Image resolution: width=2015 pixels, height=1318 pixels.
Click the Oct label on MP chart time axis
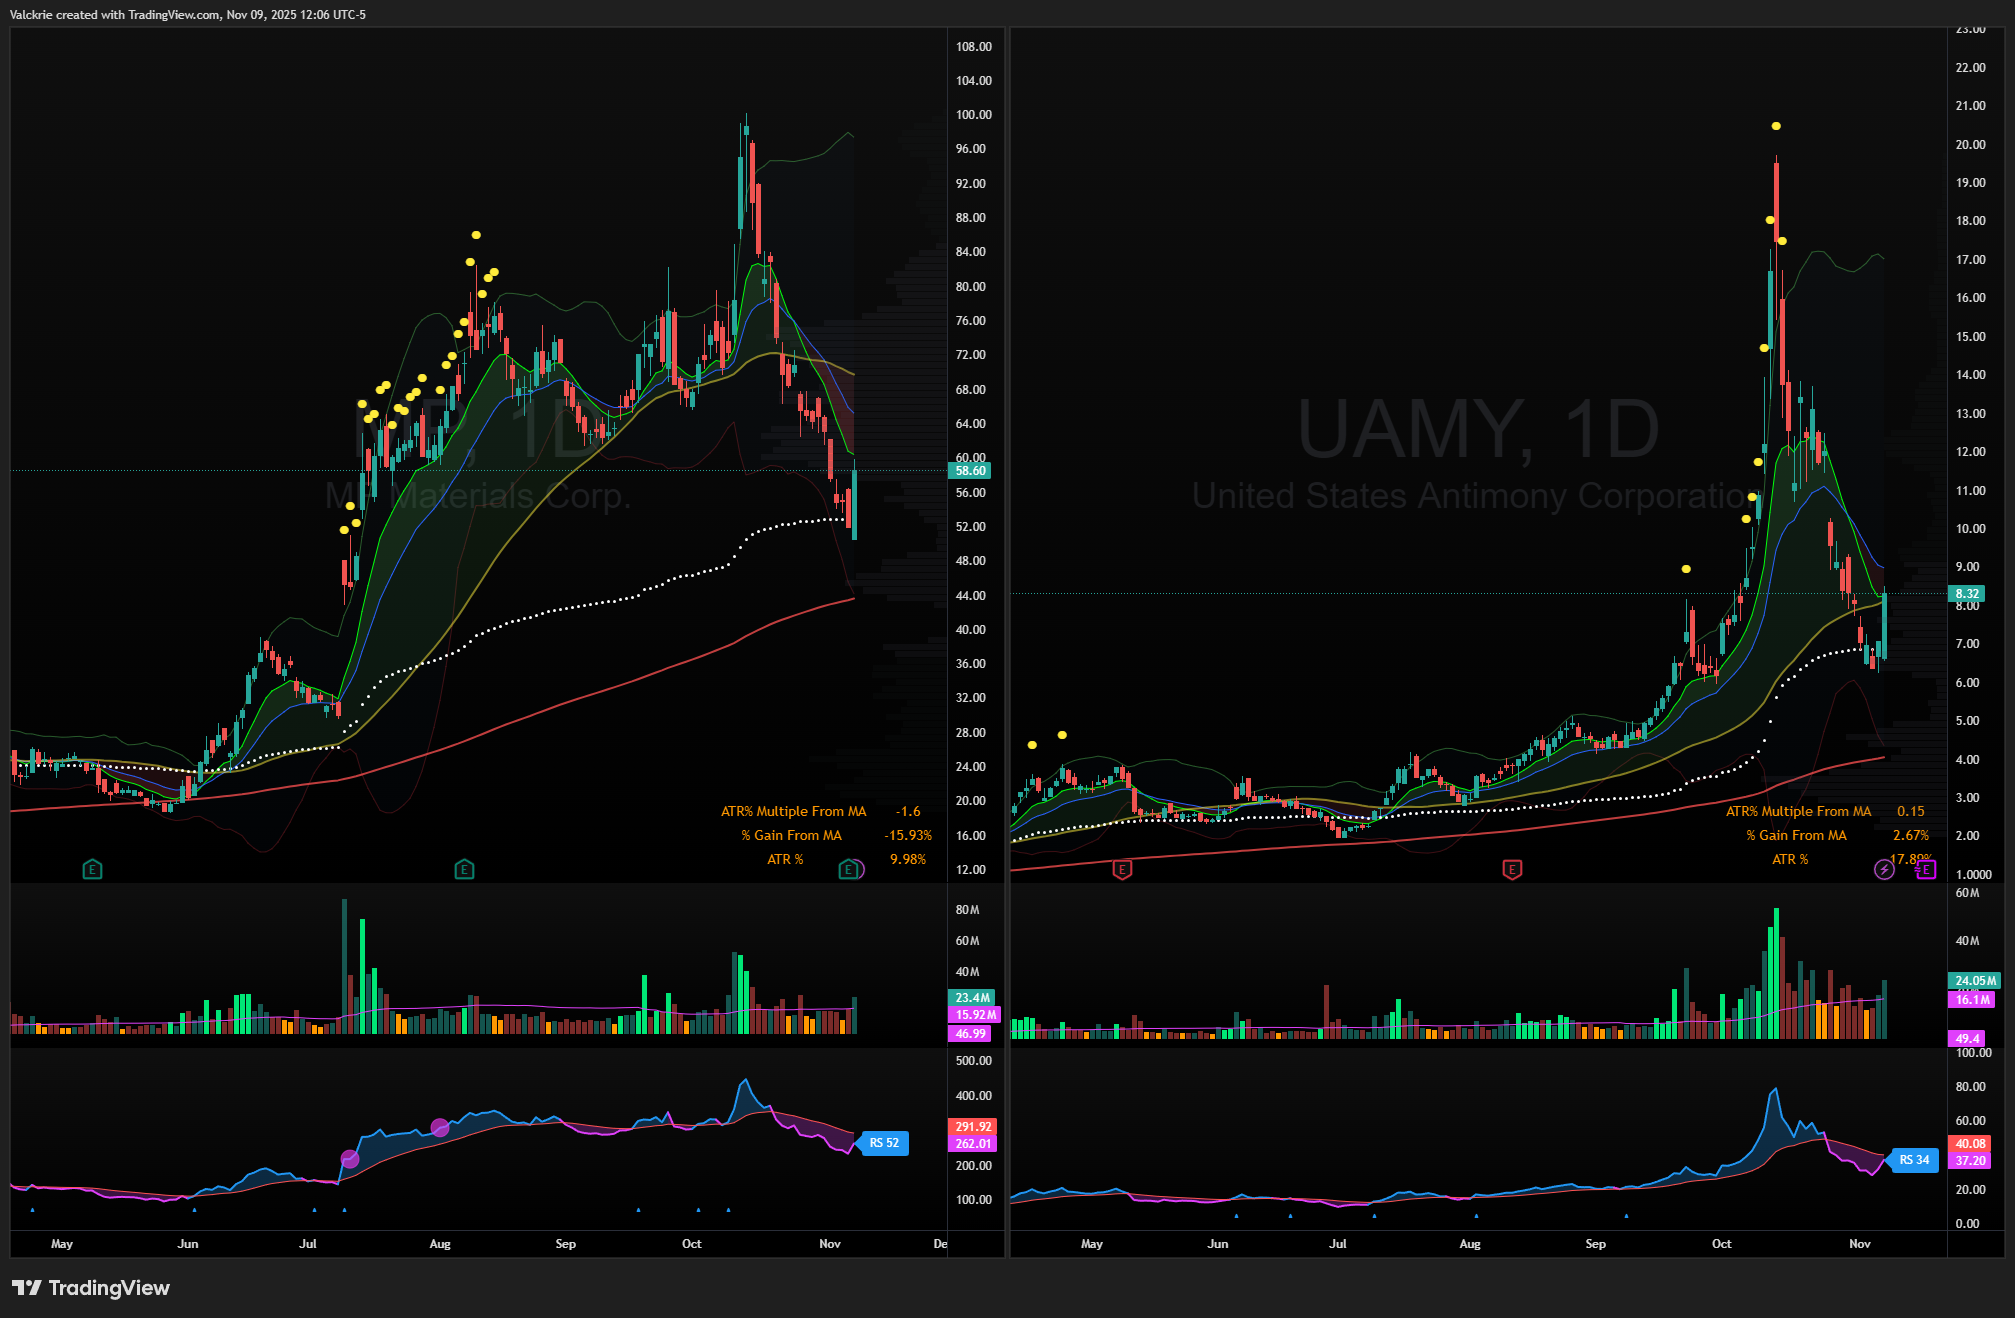[x=691, y=1244]
